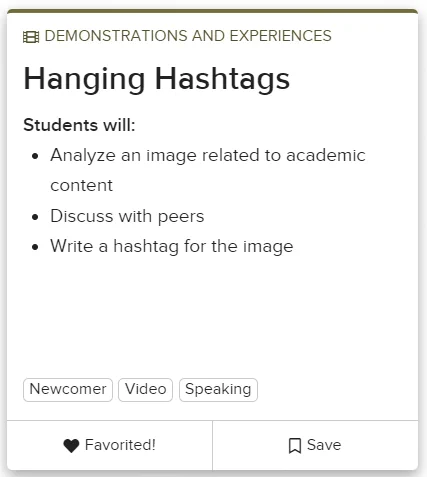Screen dimensions: 427x477
Task: Click the bullet dot before 'Discuss with peers'
Action: [35, 217]
